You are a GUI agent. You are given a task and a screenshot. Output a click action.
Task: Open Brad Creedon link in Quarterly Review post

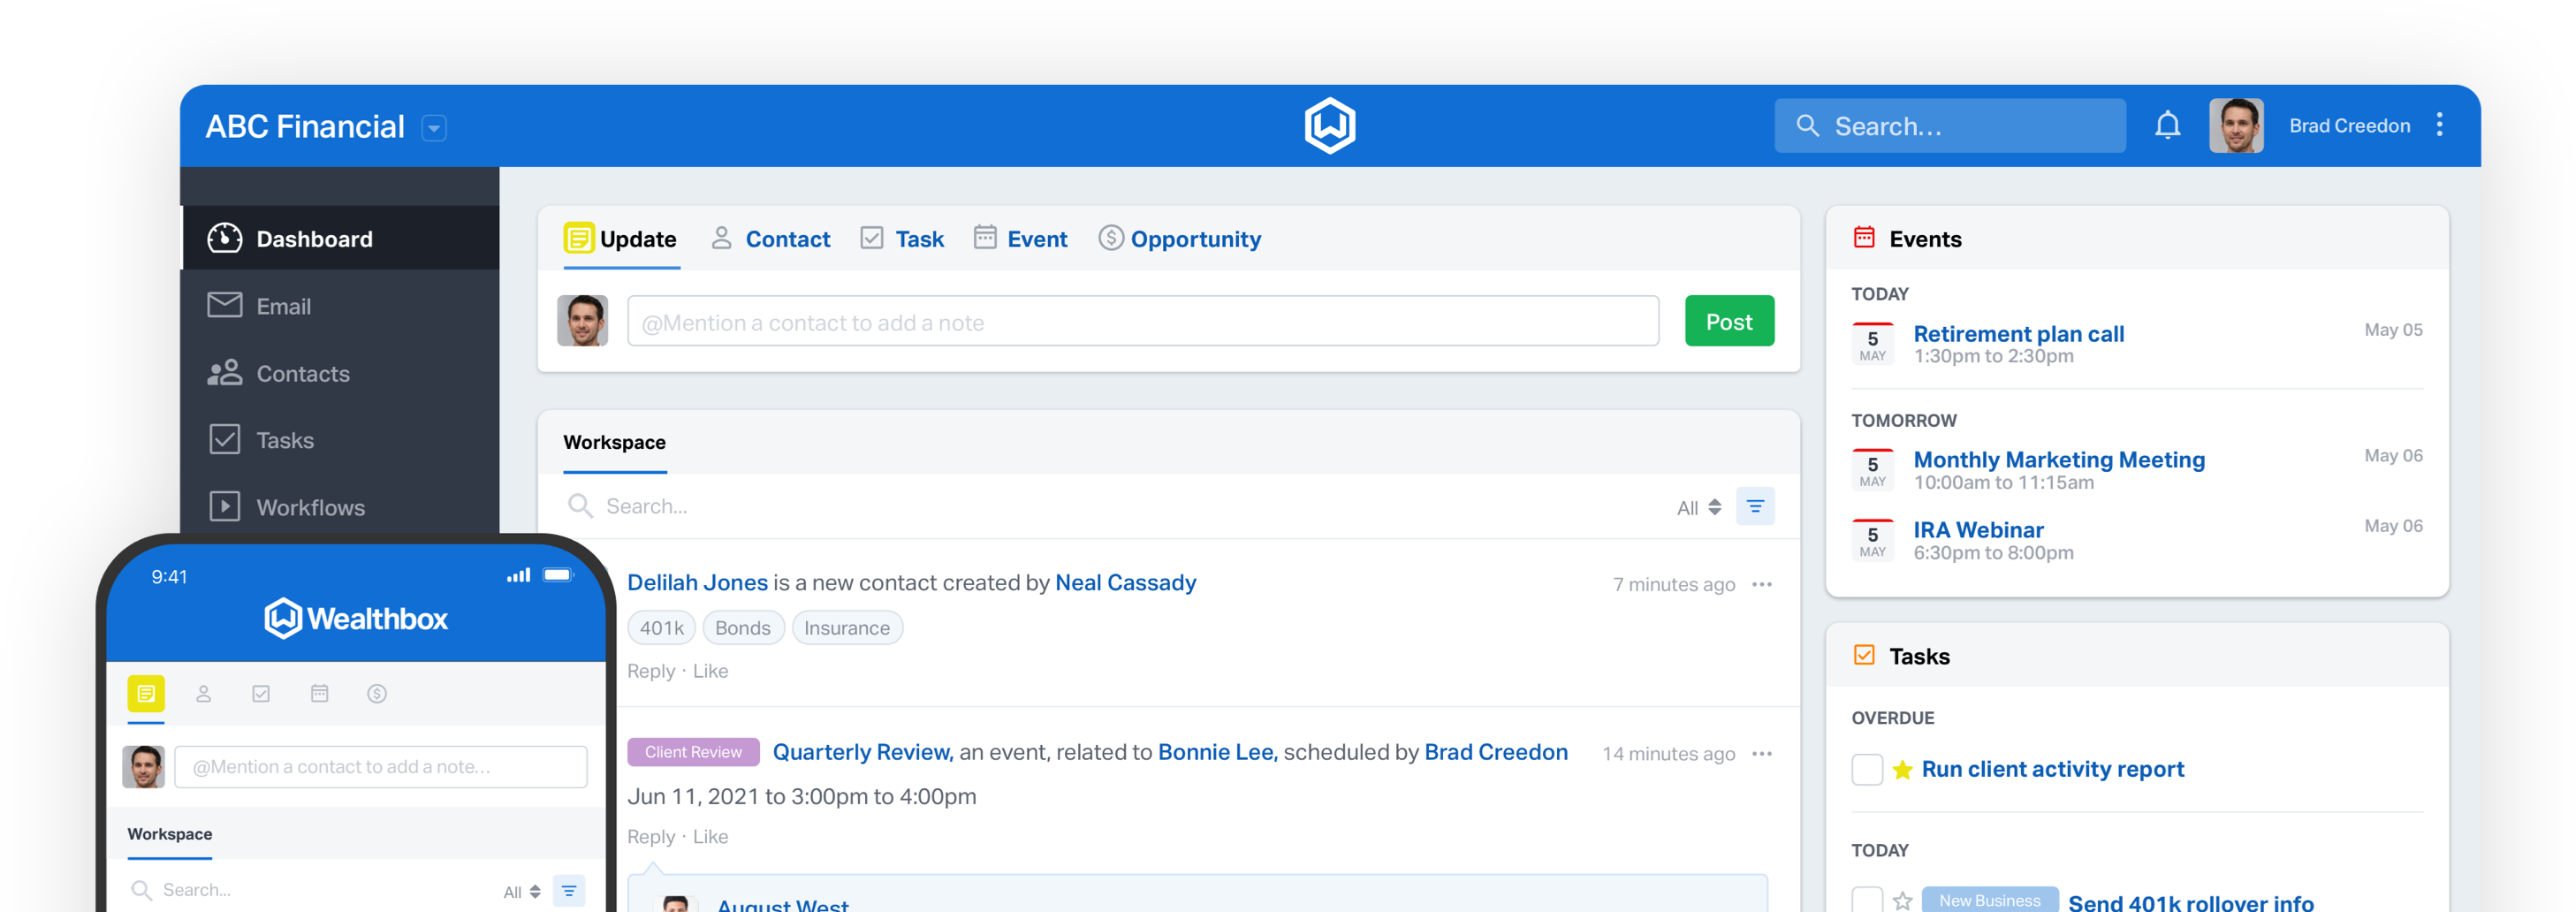[1495, 752]
